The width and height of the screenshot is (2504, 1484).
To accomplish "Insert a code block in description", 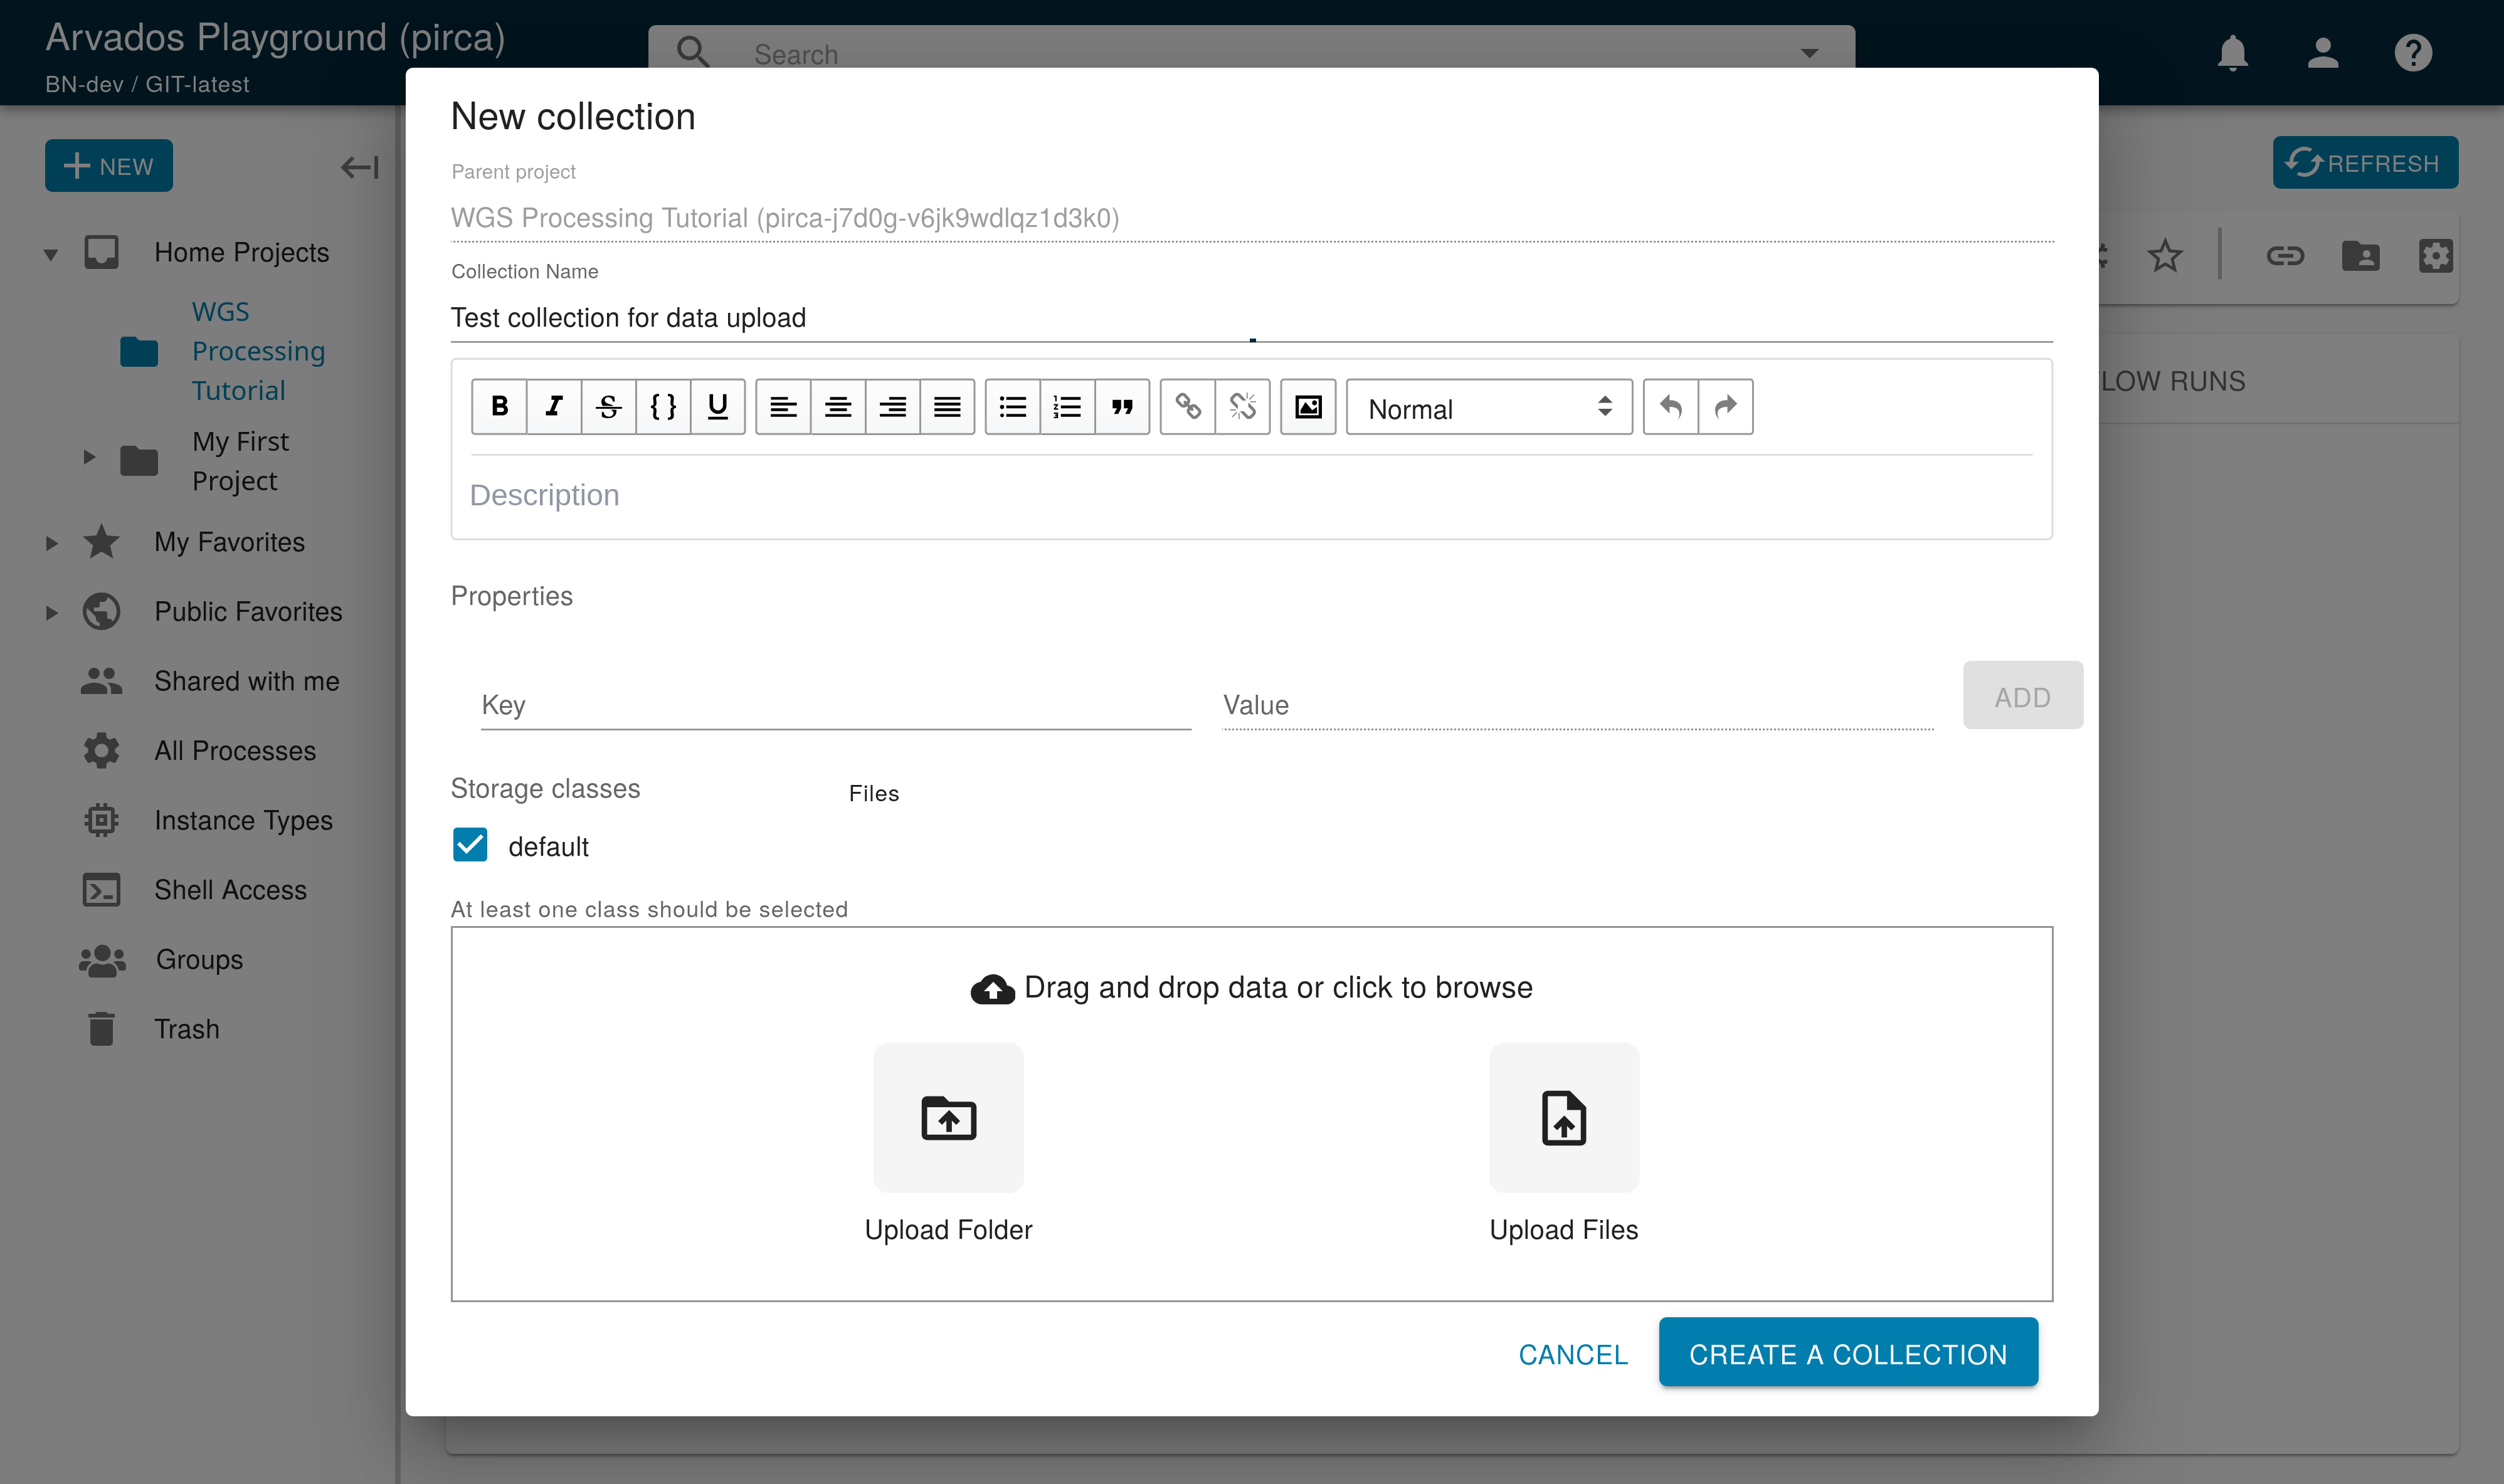I will click(x=663, y=406).
